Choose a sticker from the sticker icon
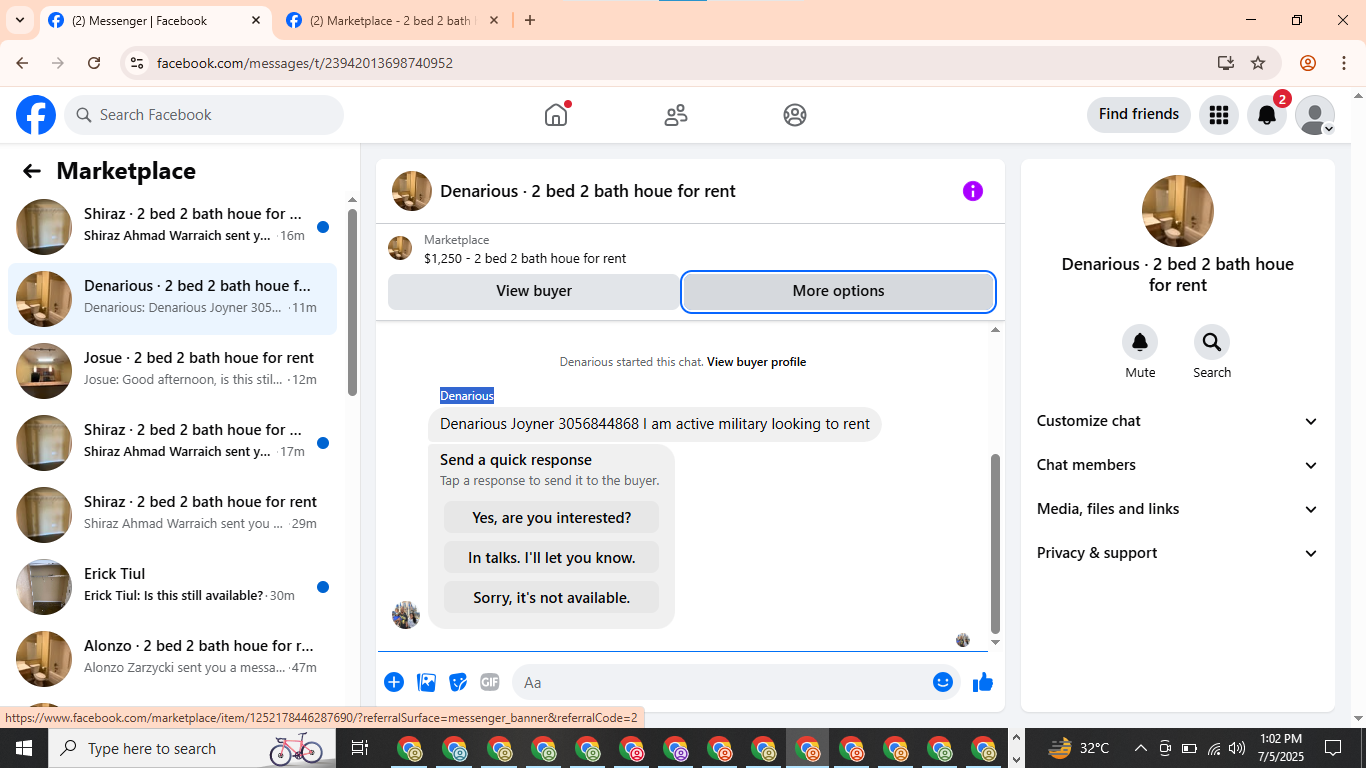The width and height of the screenshot is (1366, 768). coord(458,682)
